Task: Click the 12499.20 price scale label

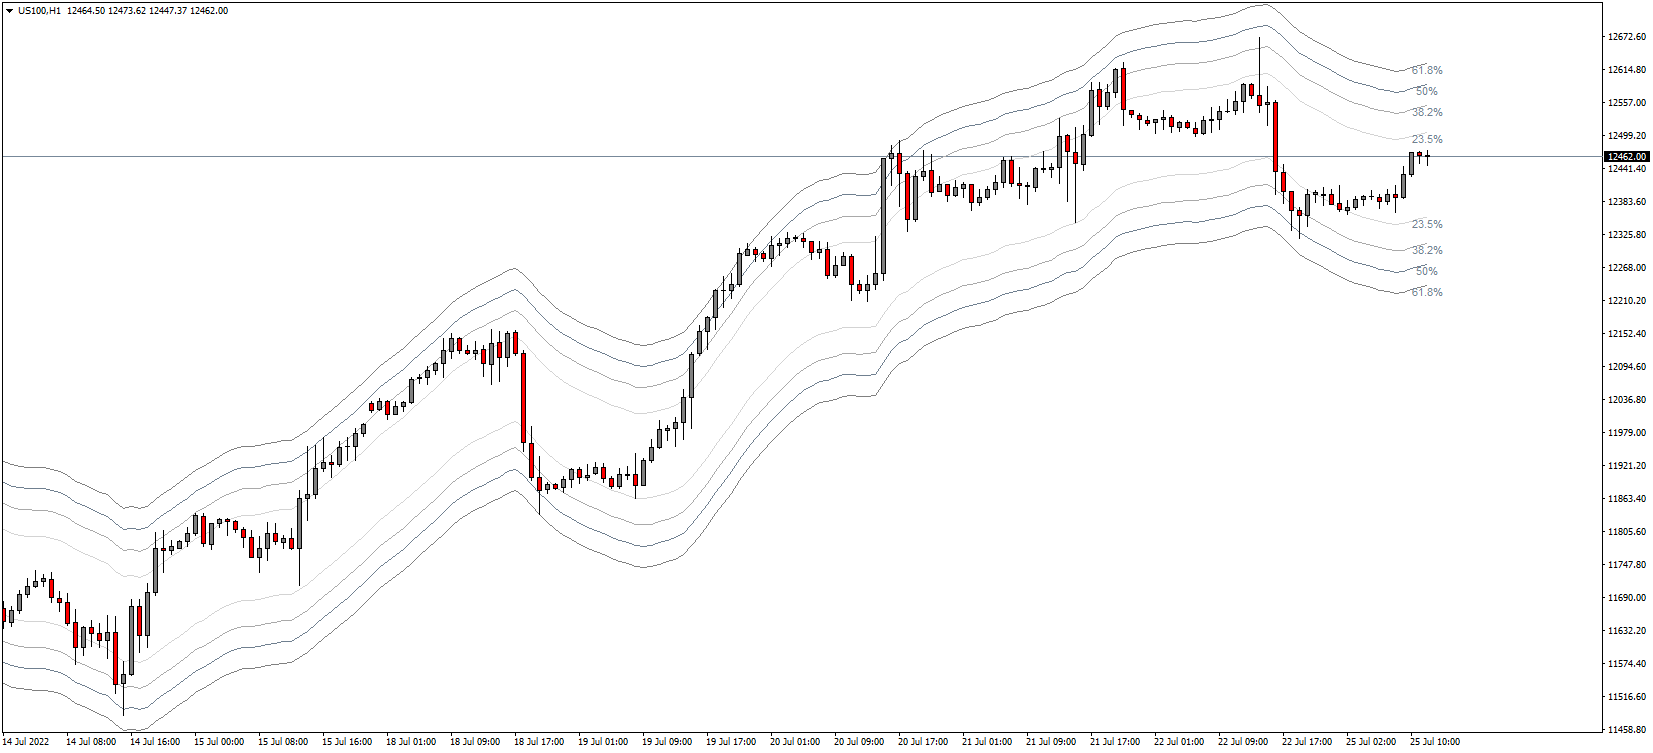Action: pos(1627,136)
